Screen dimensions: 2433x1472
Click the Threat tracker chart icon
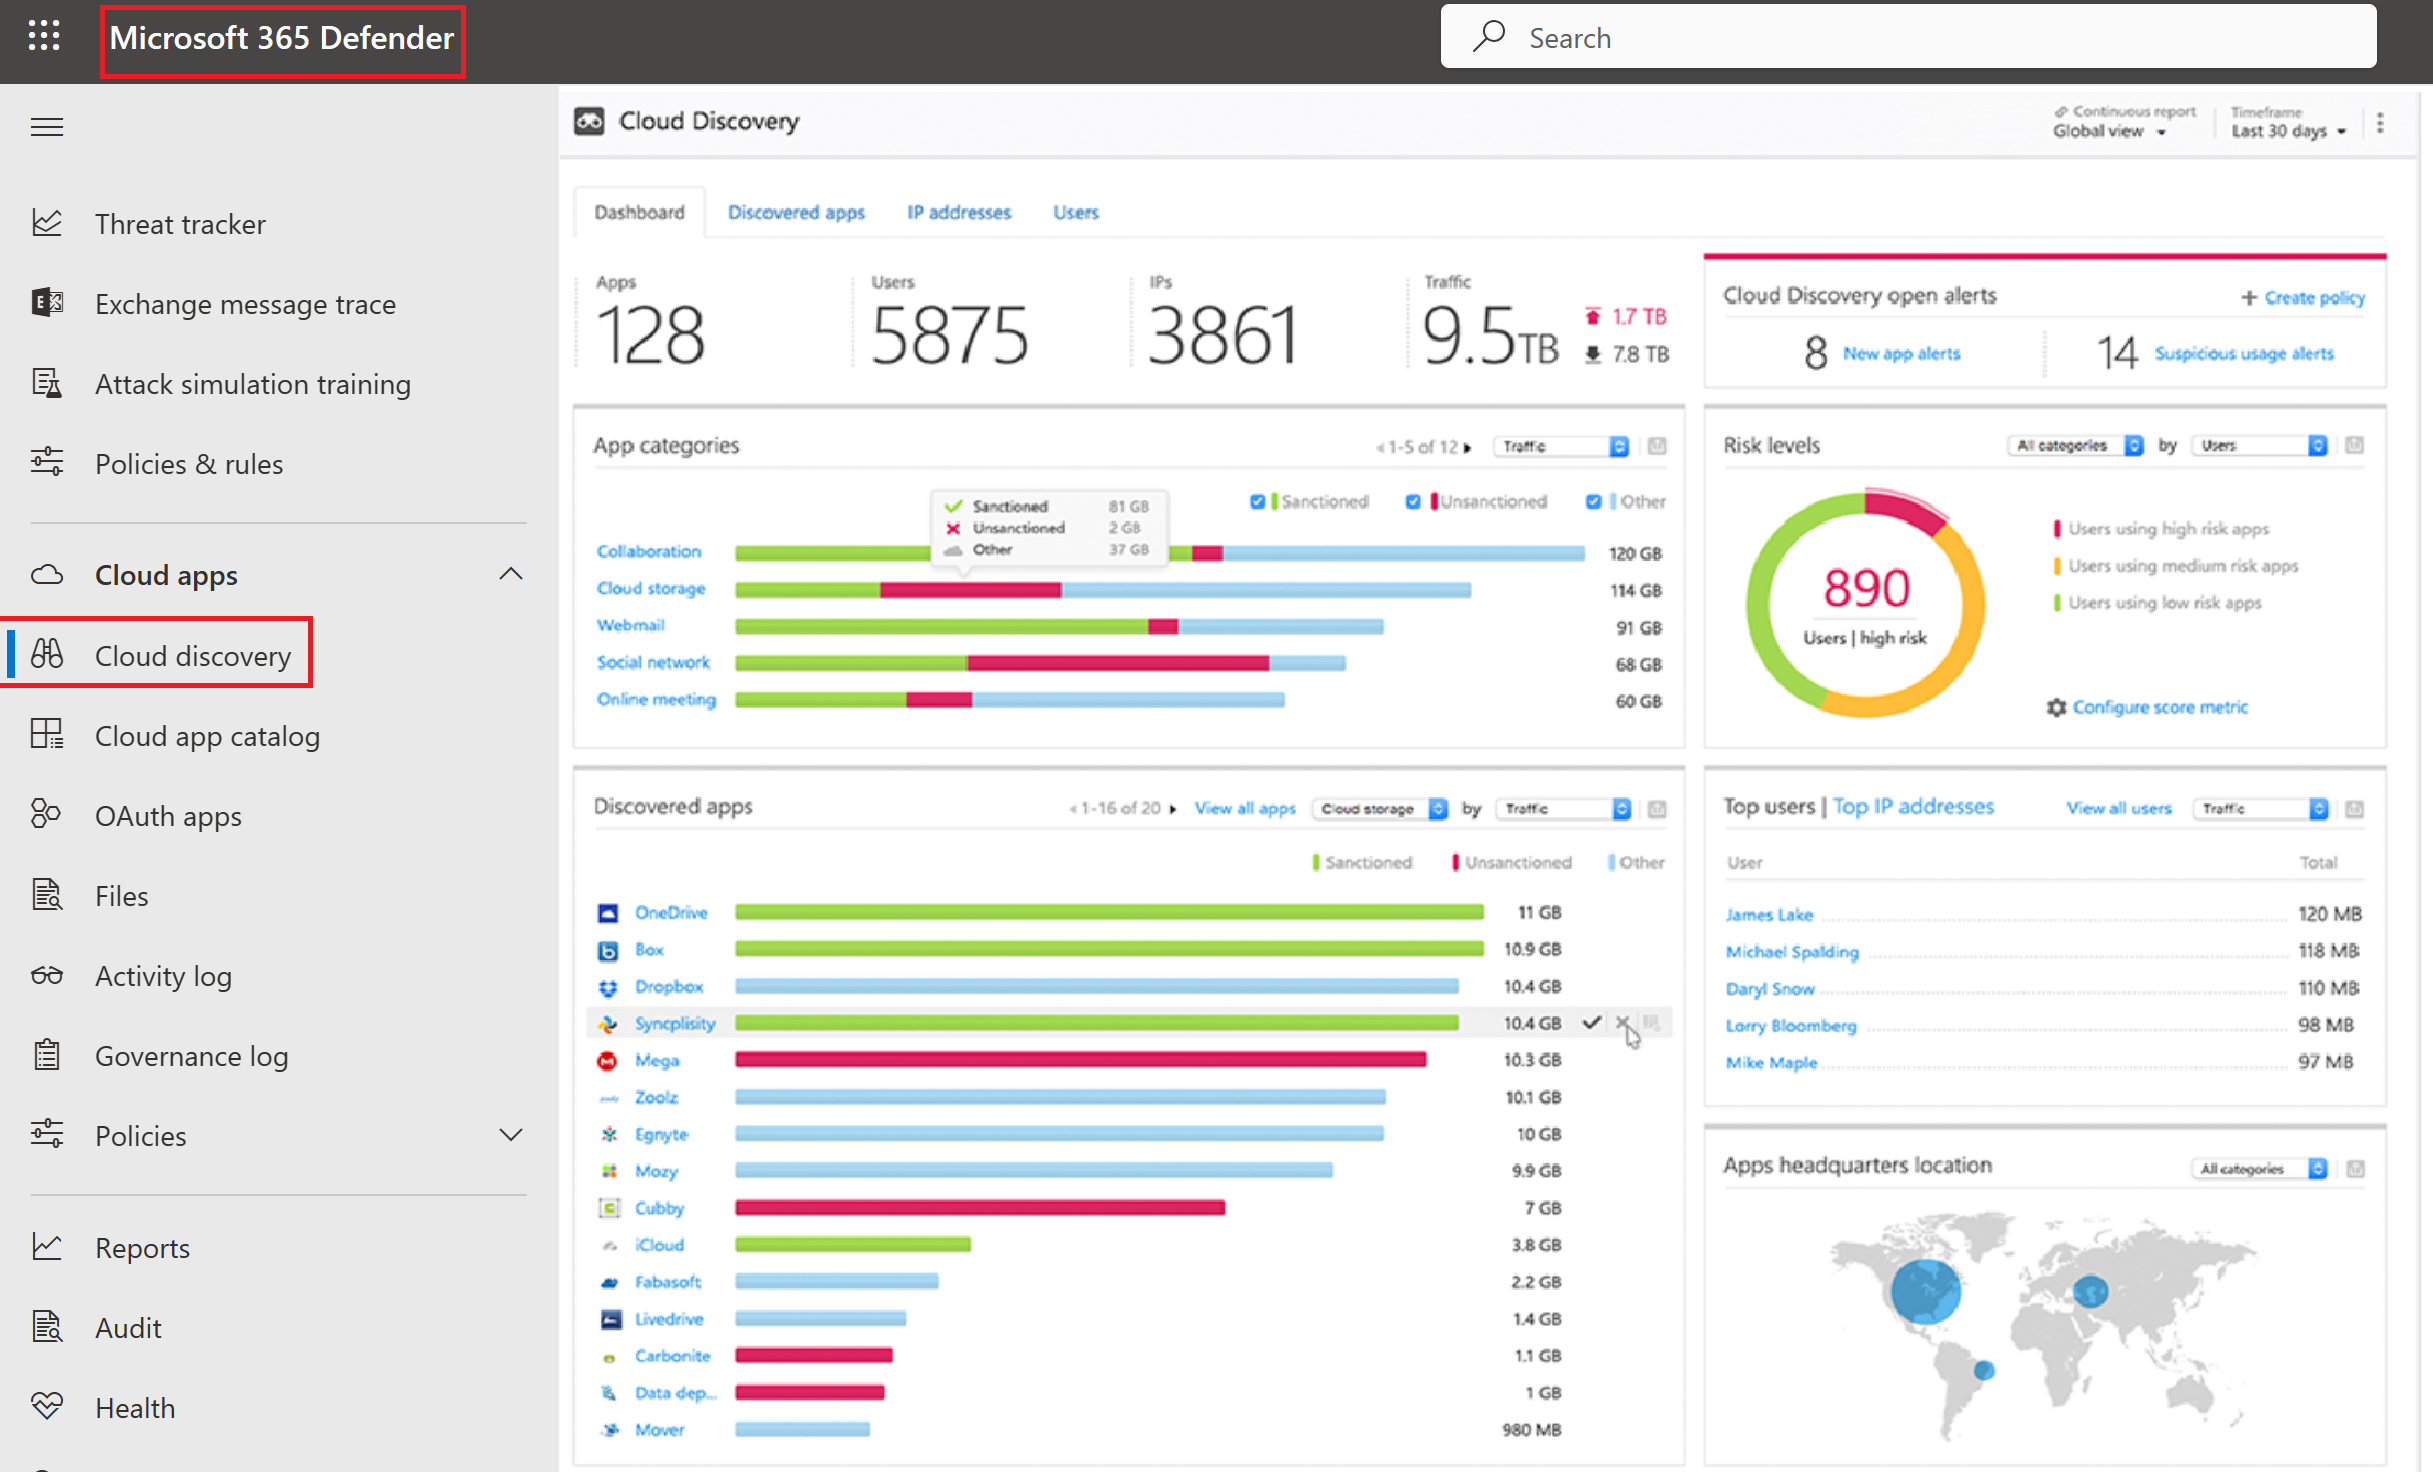tap(47, 223)
